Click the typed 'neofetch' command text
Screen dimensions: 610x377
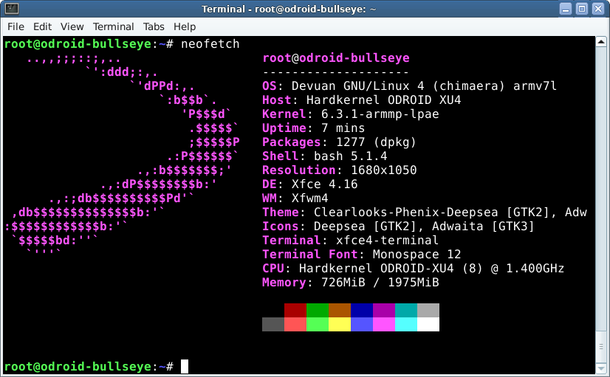point(210,44)
